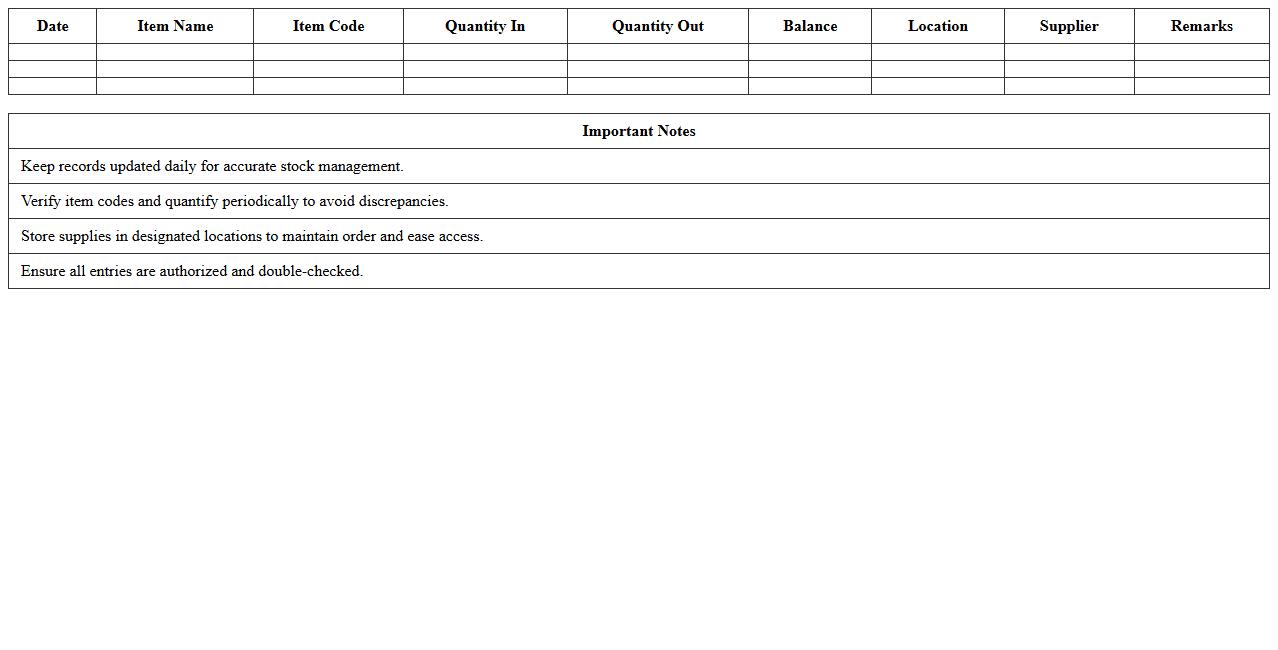Select the Balance column header

click(x=810, y=26)
